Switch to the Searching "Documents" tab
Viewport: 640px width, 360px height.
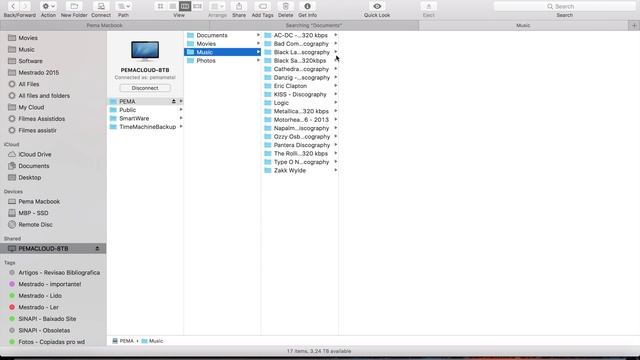click(314, 25)
